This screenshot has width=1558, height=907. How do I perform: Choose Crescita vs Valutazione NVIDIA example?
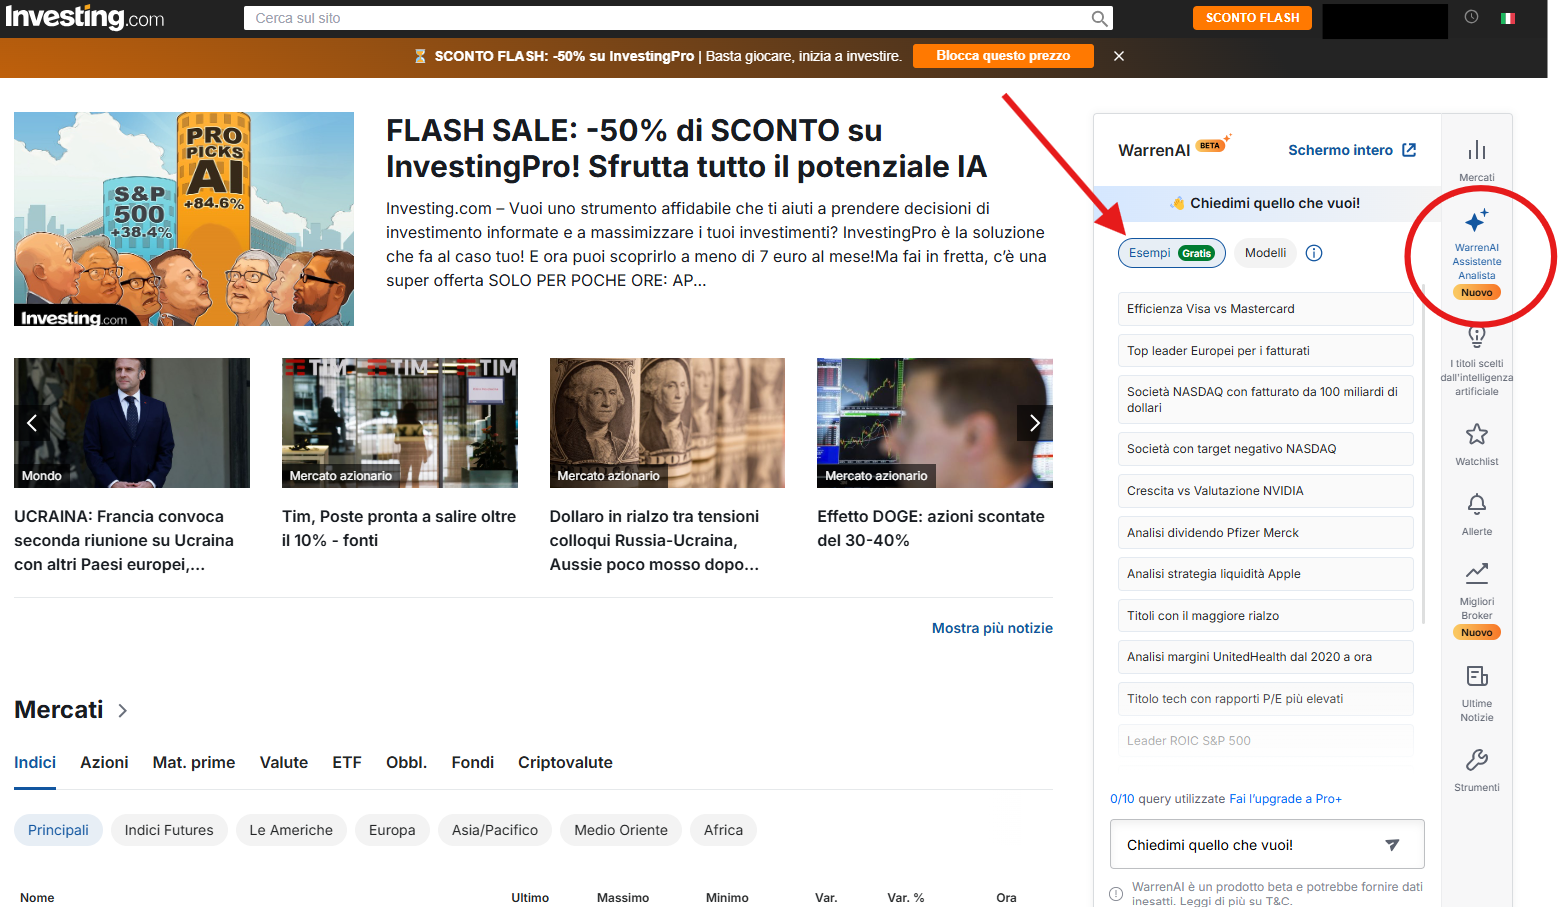[1265, 491]
